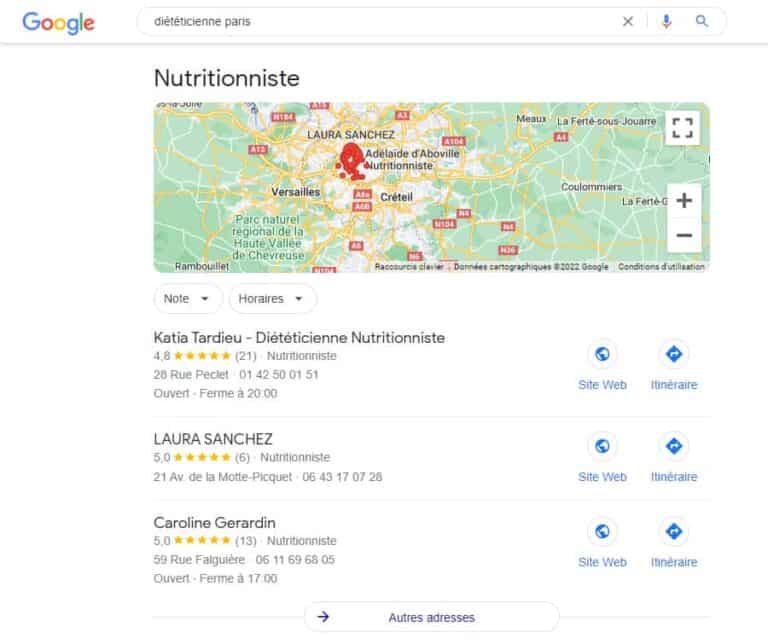This screenshot has height=644, width=768.
Task: Open Katia Tardieu - Diététicienne Nutritionniste listing
Action: click(299, 337)
